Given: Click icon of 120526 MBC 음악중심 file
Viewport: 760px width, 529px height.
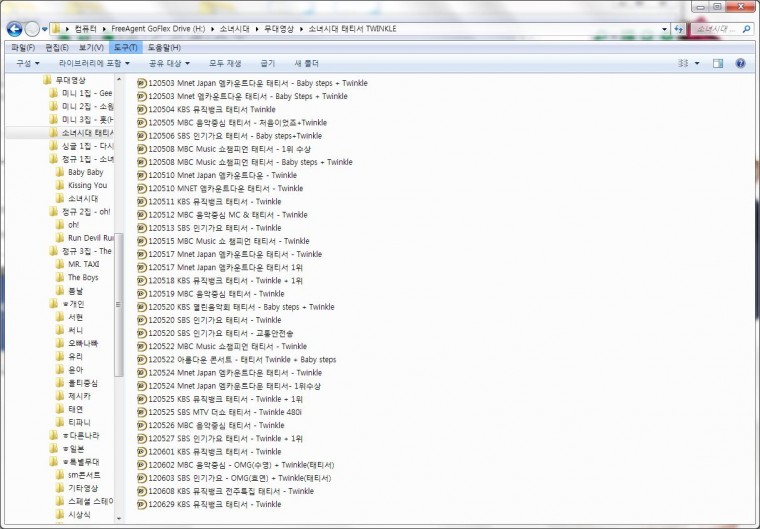Looking at the screenshot, I should (x=142, y=425).
